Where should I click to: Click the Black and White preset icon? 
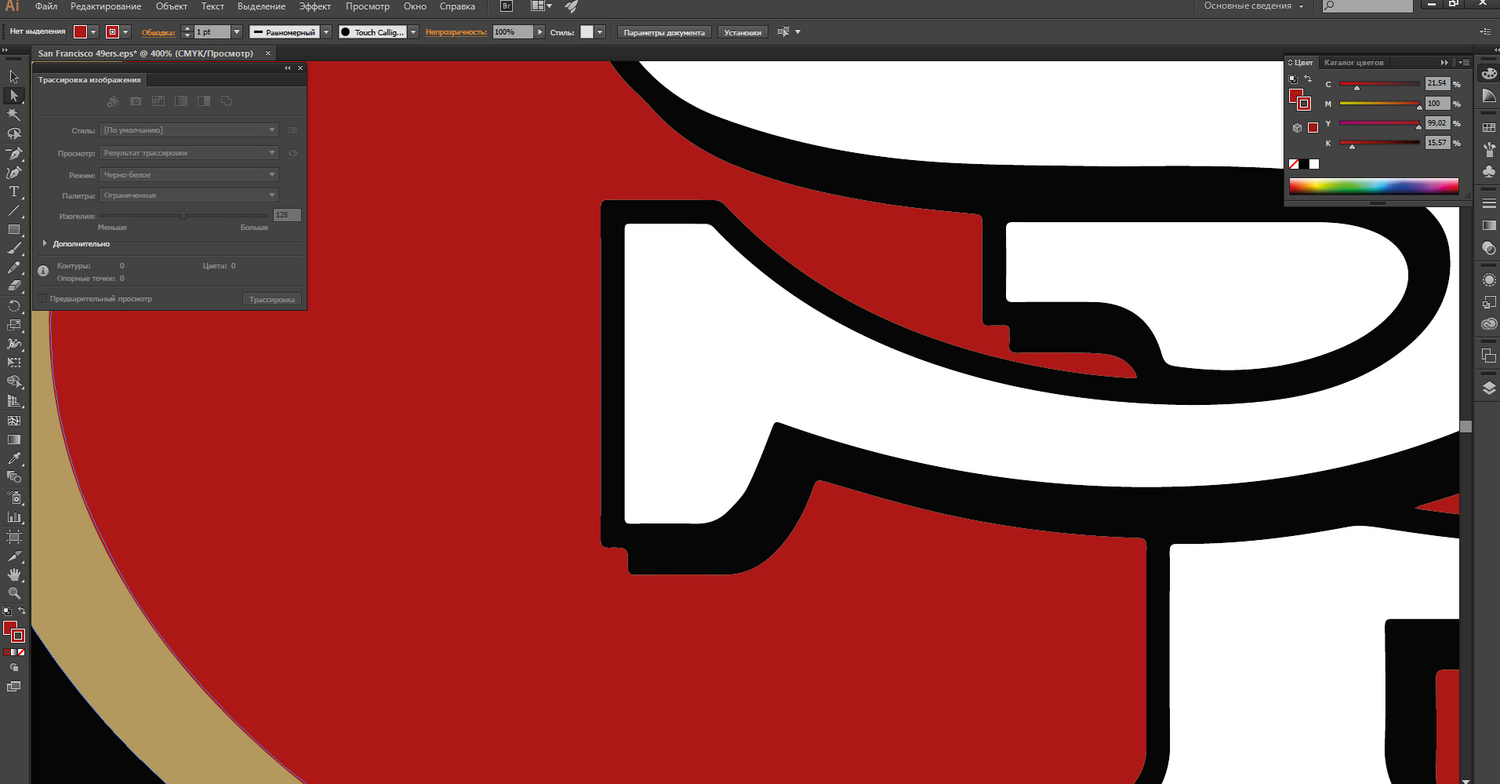tap(204, 101)
